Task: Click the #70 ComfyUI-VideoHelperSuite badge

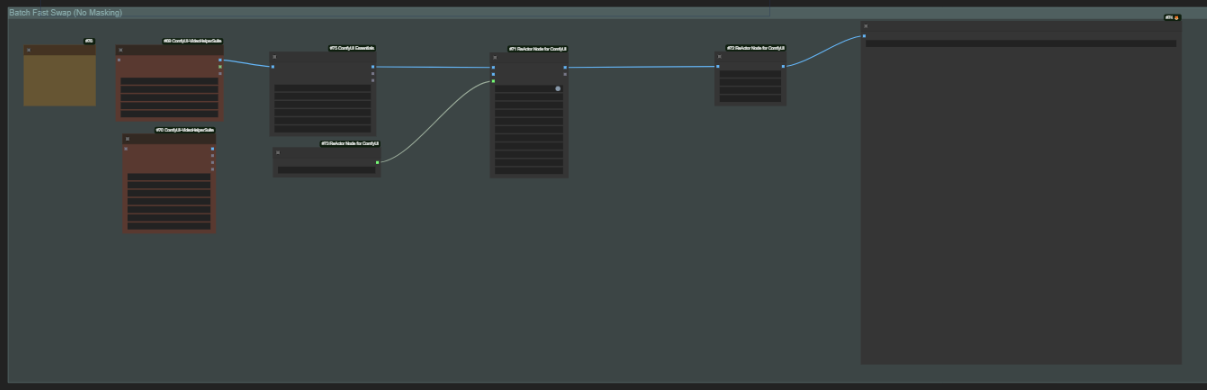Action: pos(185,130)
